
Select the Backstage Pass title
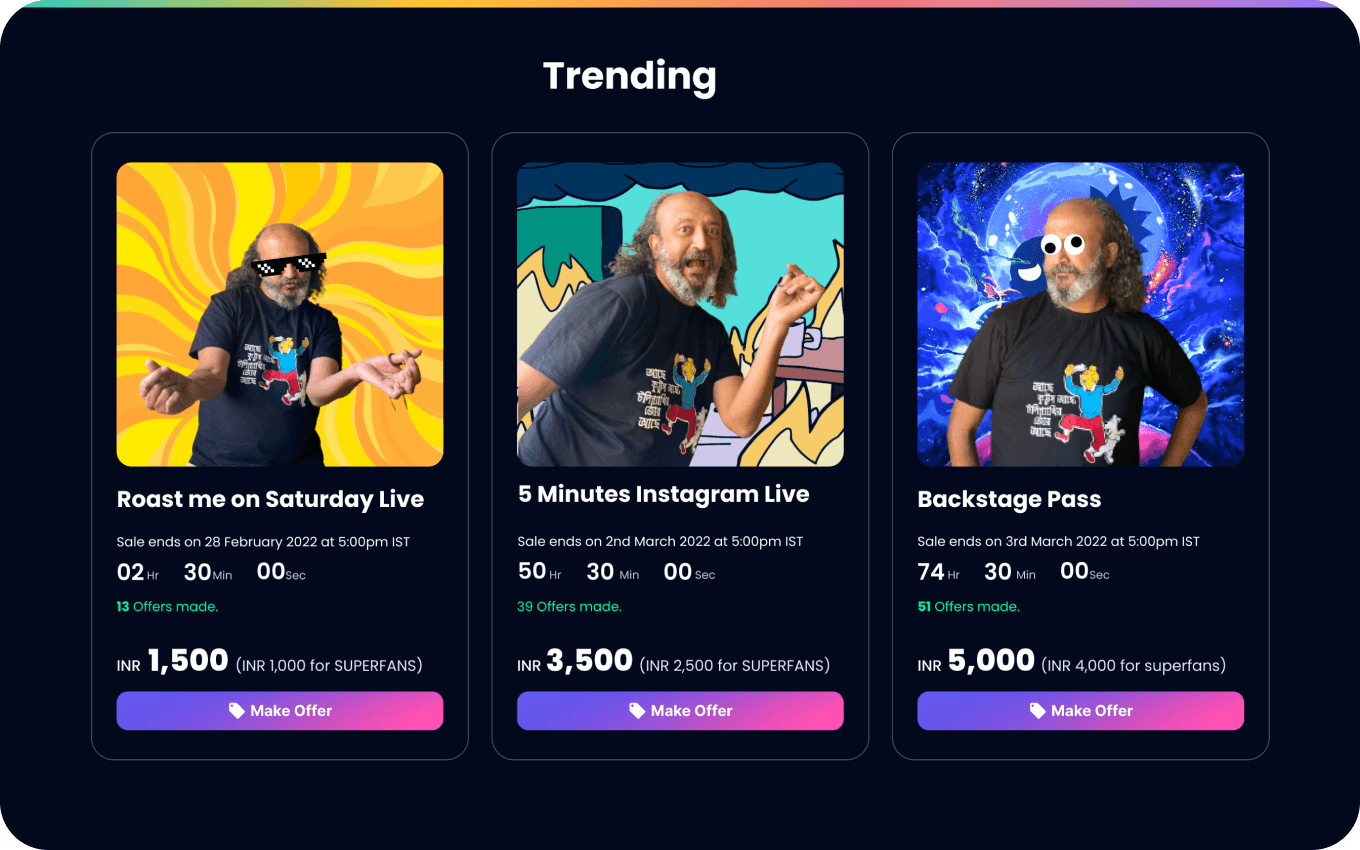pyautogui.click(x=1009, y=499)
